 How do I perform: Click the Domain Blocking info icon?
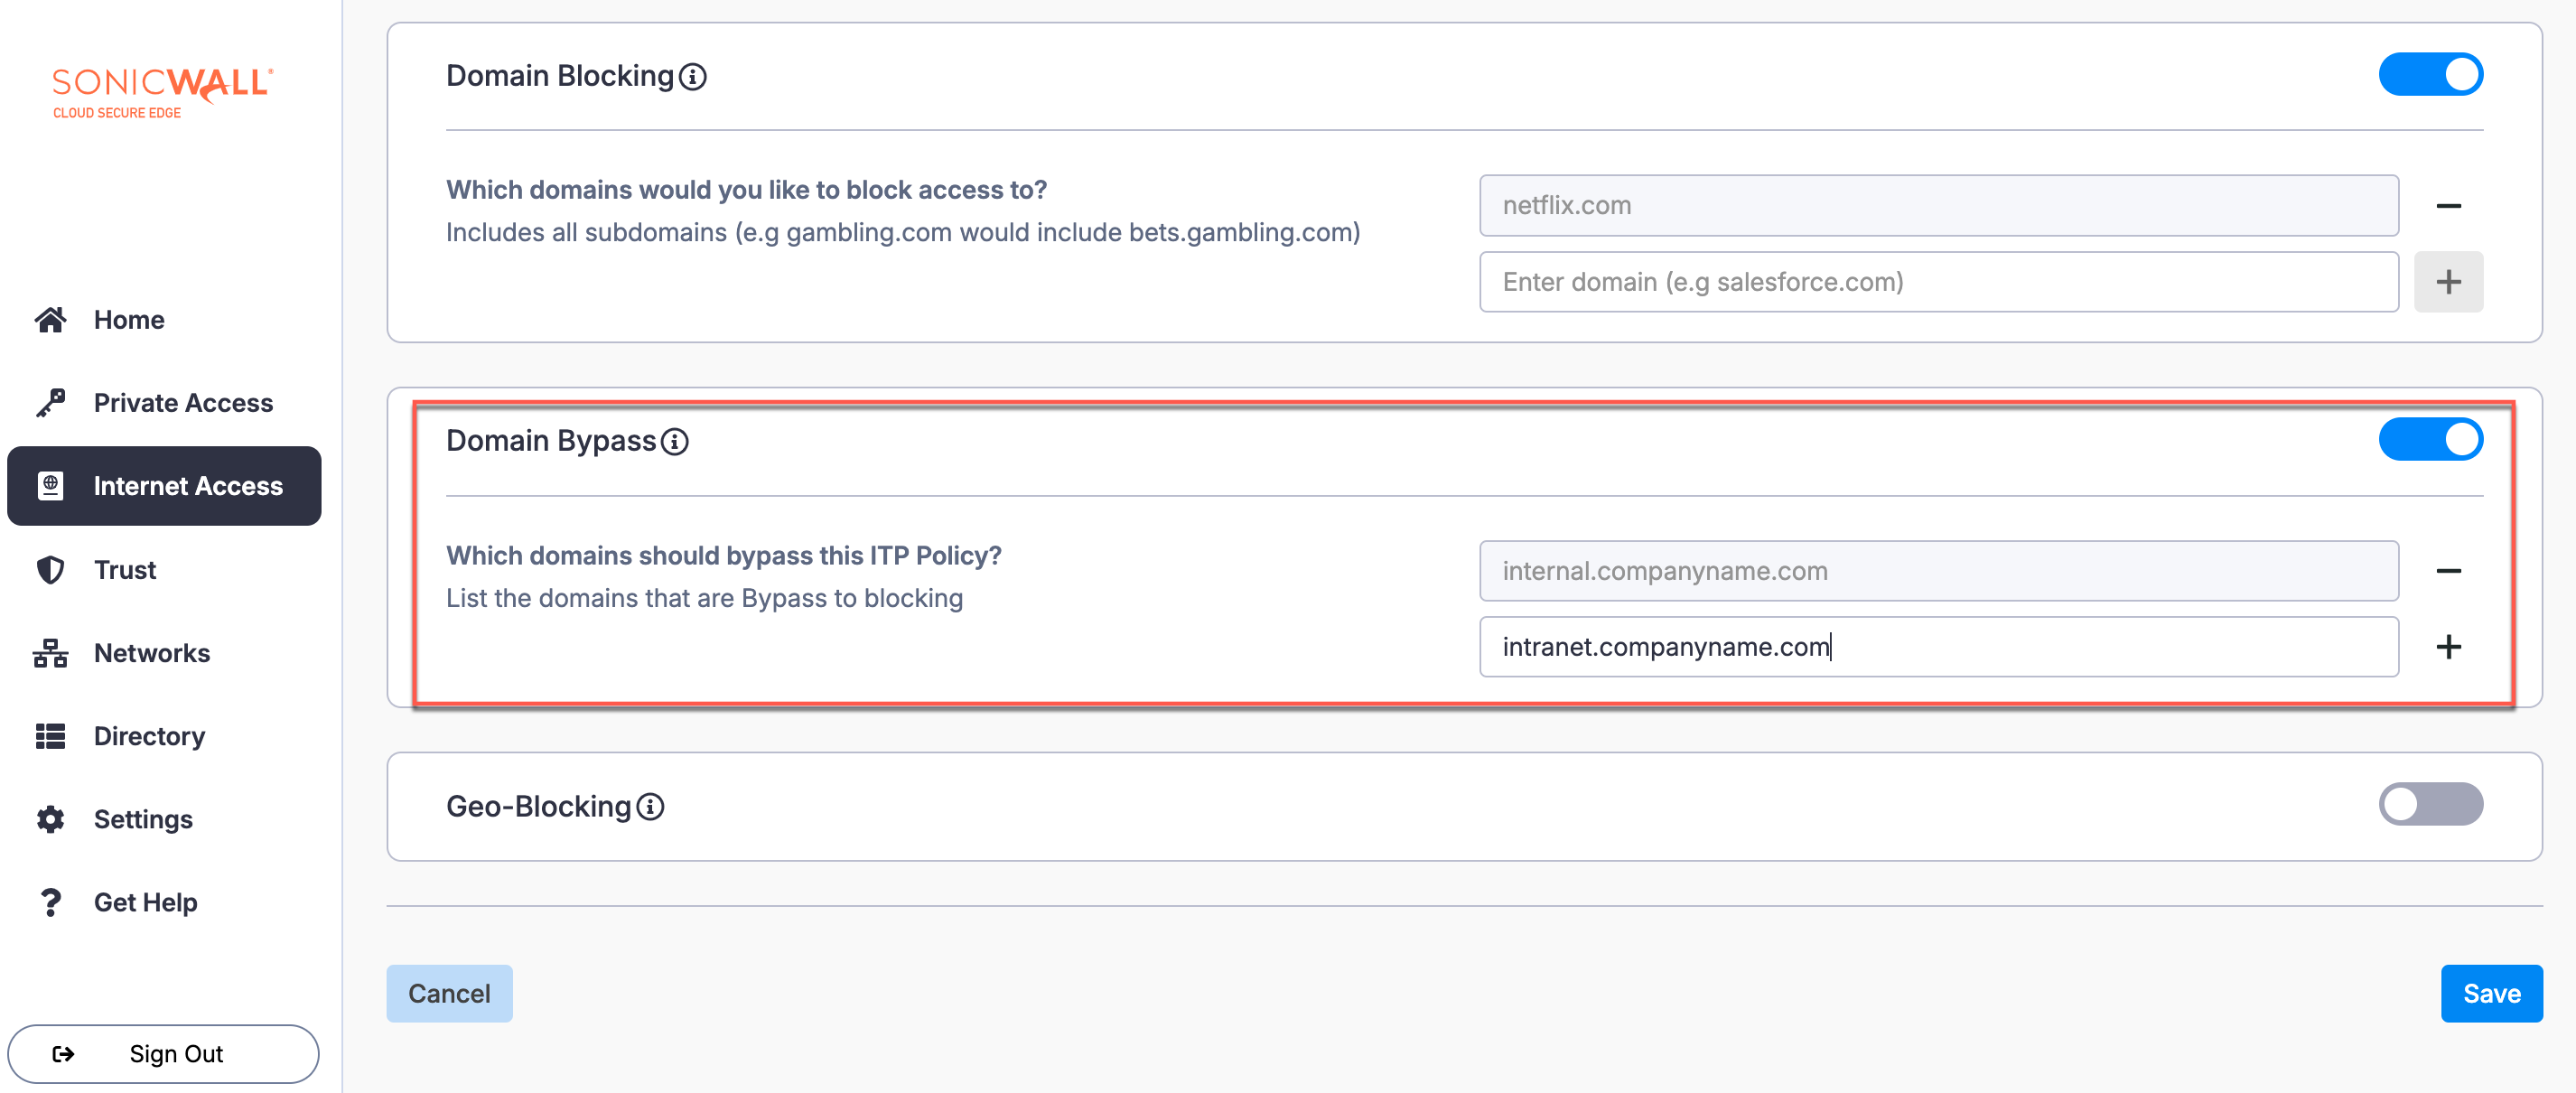click(x=692, y=77)
